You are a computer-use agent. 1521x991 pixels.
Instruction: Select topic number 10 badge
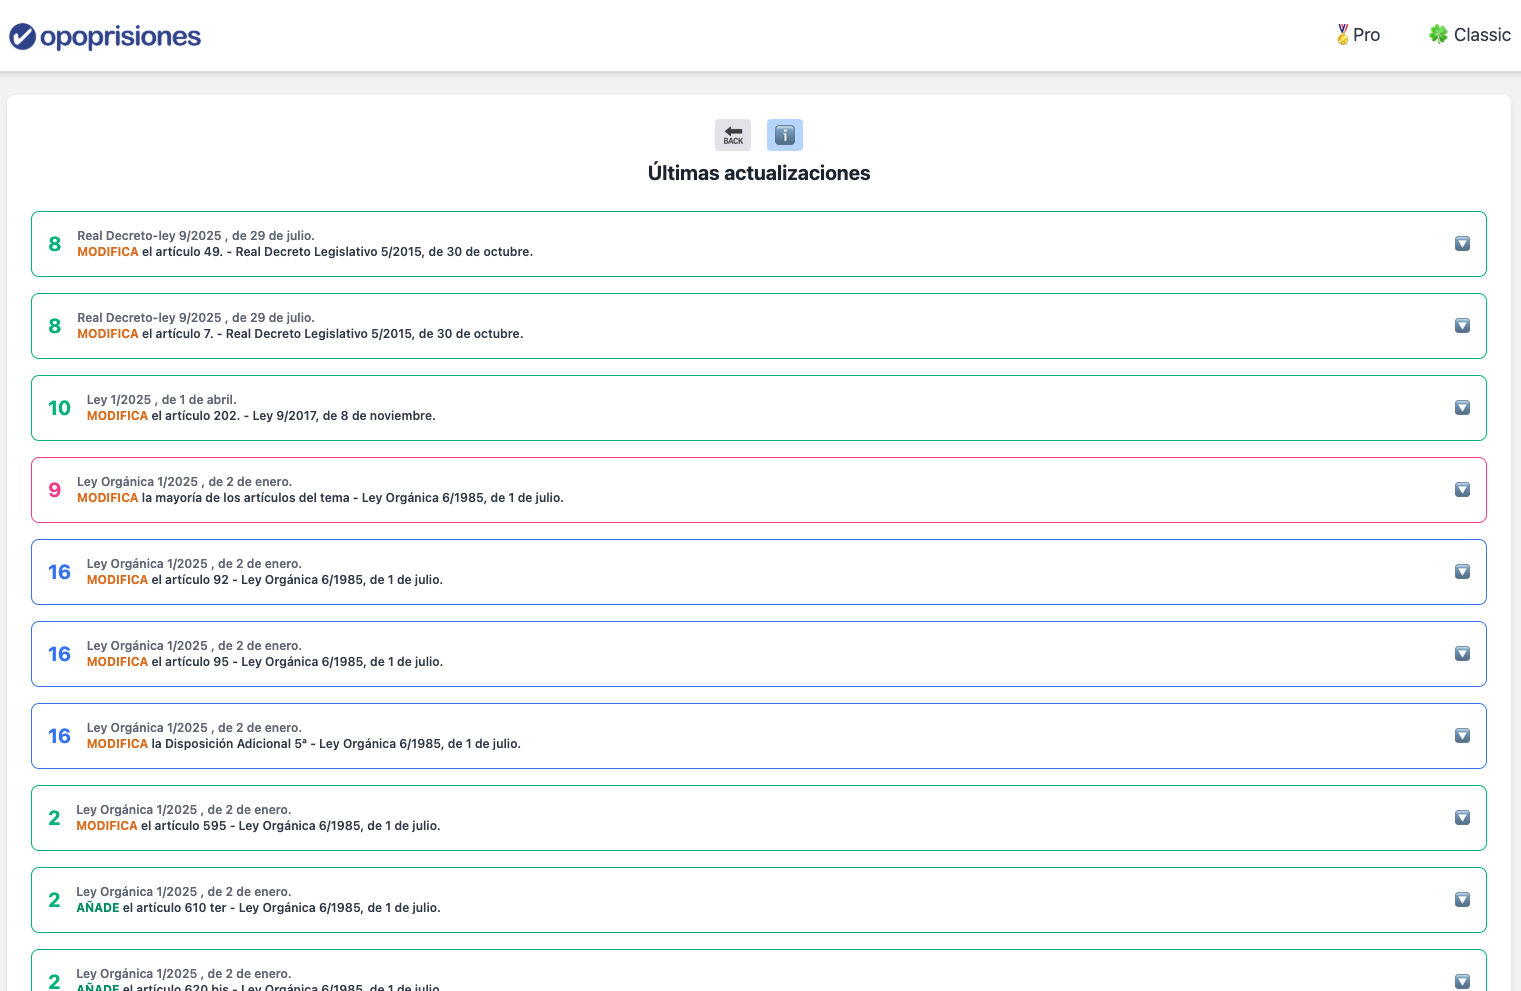[59, 408]
